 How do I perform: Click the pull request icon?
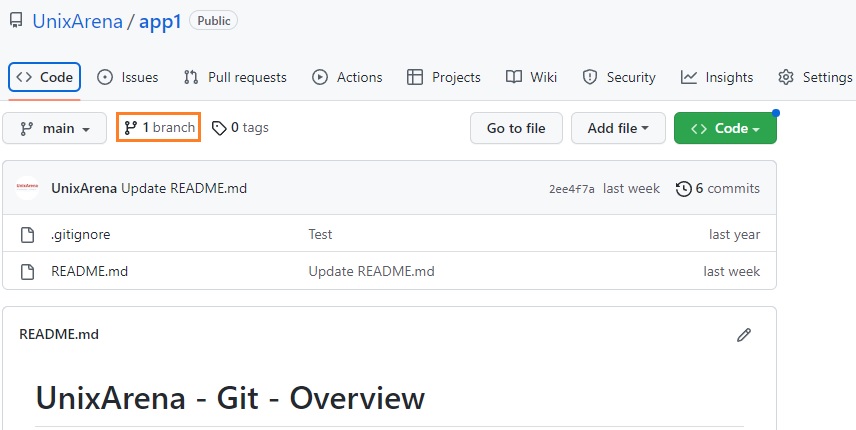coord(191,77)
